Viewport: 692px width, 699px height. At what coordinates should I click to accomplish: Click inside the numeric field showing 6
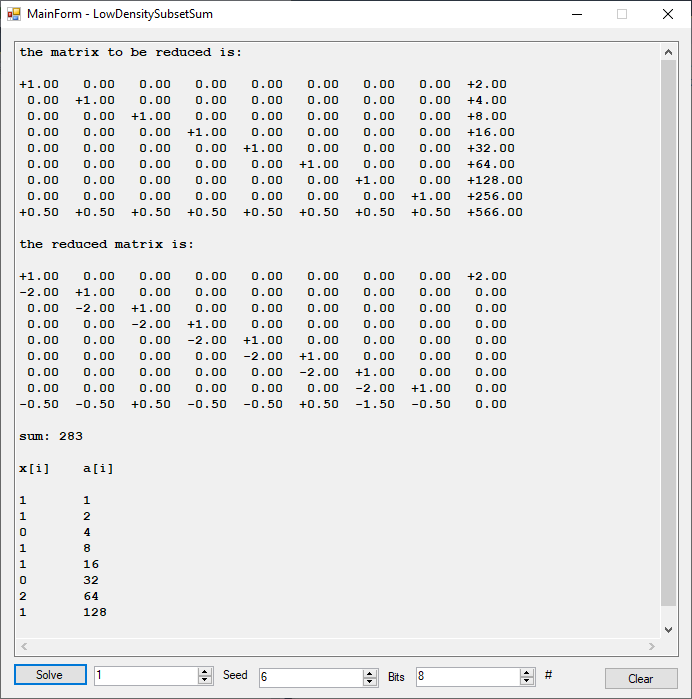[309, 677]
